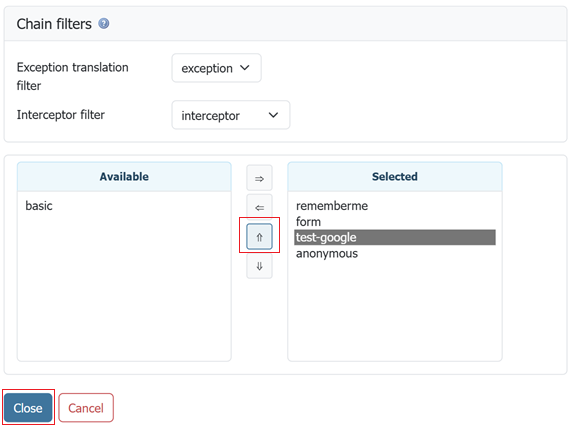Click the Selected column header
The image size is (572, 427).
395,176
